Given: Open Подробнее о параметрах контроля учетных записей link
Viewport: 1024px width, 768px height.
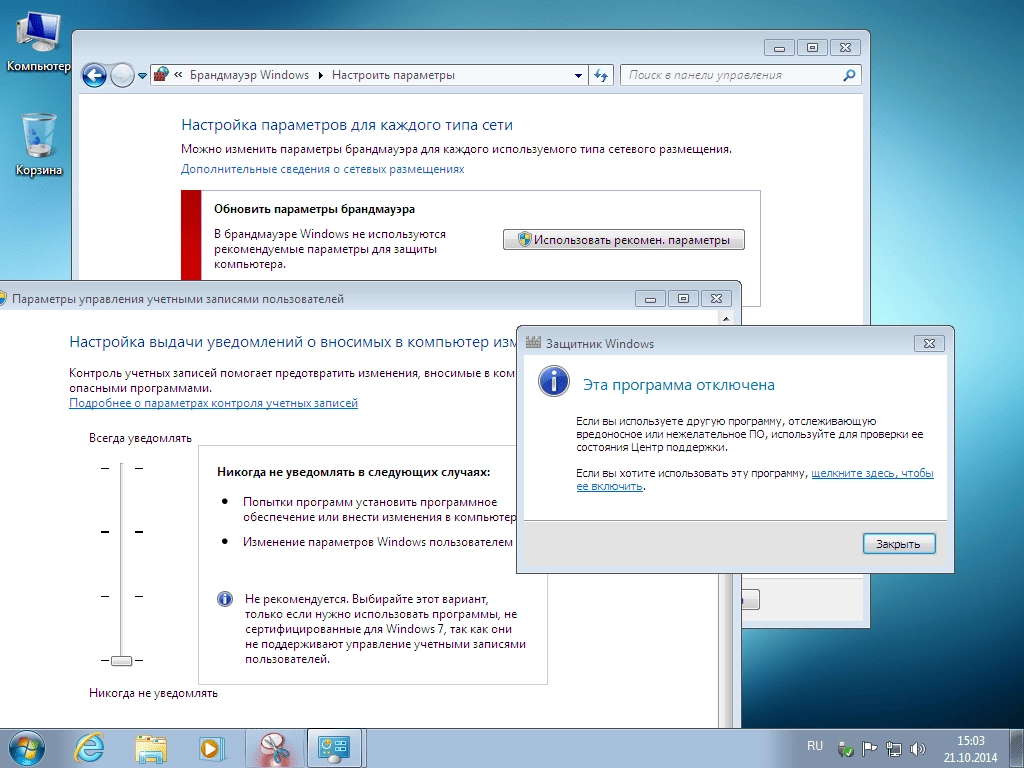Looking at the screenshot, I should (x=214, y=403).
